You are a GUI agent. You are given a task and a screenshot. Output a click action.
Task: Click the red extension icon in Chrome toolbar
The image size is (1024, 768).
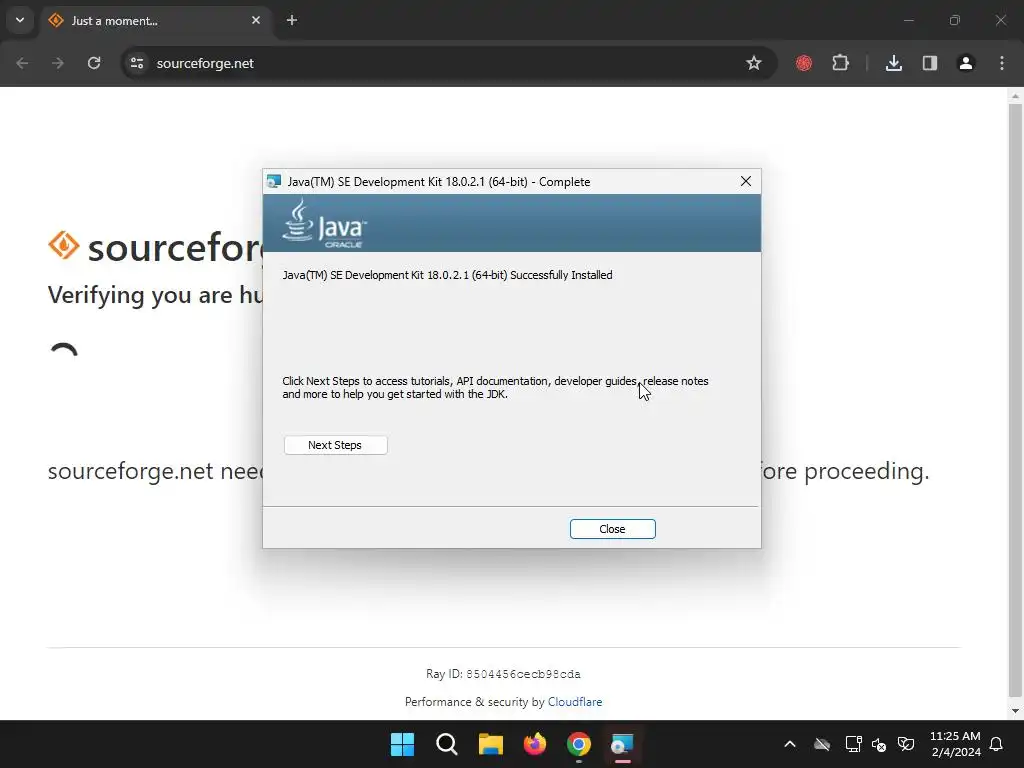click(804, 63)
